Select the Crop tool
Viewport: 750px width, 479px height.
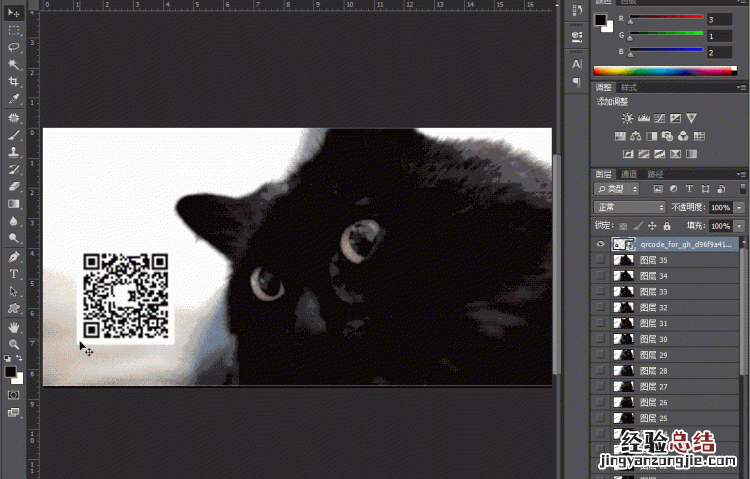(x=14, y=81)
